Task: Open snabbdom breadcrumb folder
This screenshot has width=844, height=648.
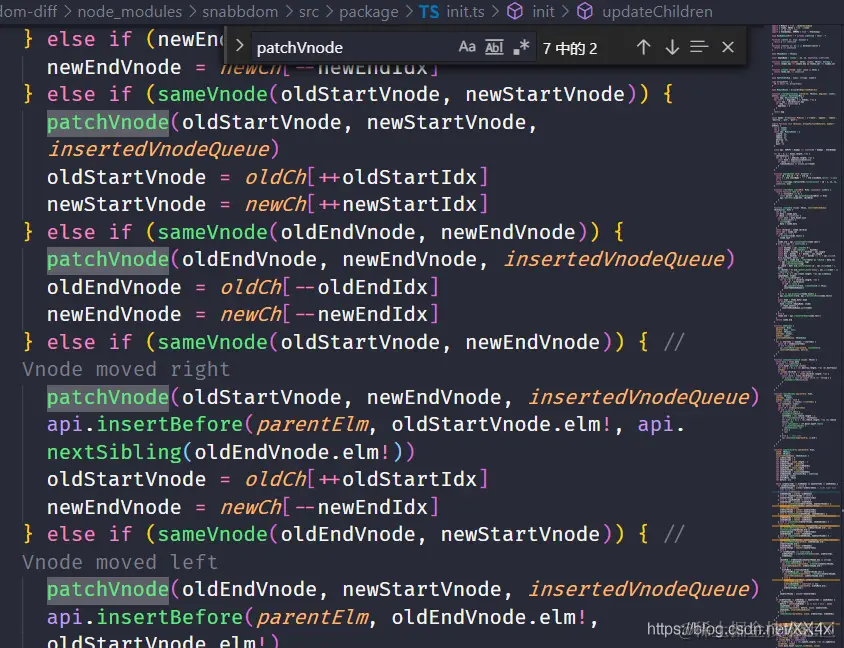Action: (x=240, y=11)
